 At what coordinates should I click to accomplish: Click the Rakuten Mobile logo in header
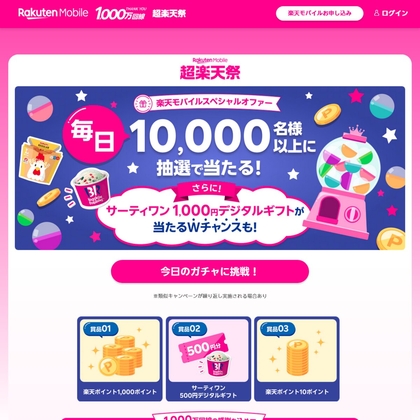pyautogui.click(x=53, y=13)
